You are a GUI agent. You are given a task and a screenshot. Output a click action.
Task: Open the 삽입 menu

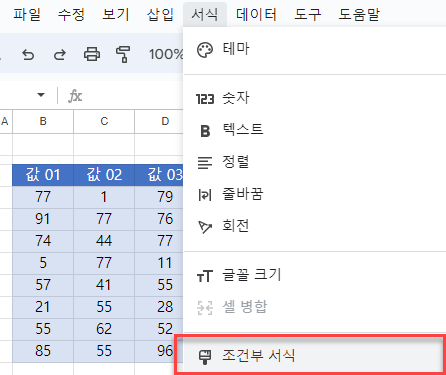tap(160, 14)
